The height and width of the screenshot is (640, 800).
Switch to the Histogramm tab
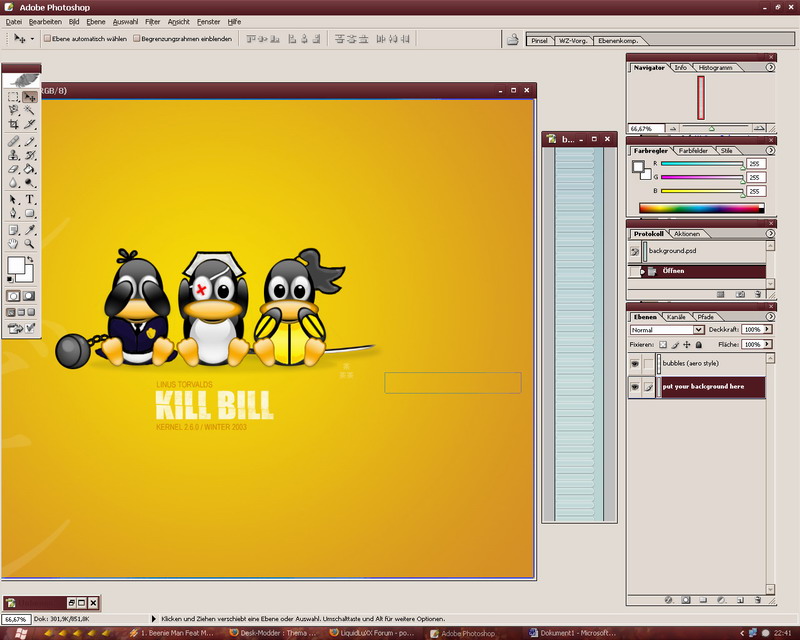click(x=715, y=67)
